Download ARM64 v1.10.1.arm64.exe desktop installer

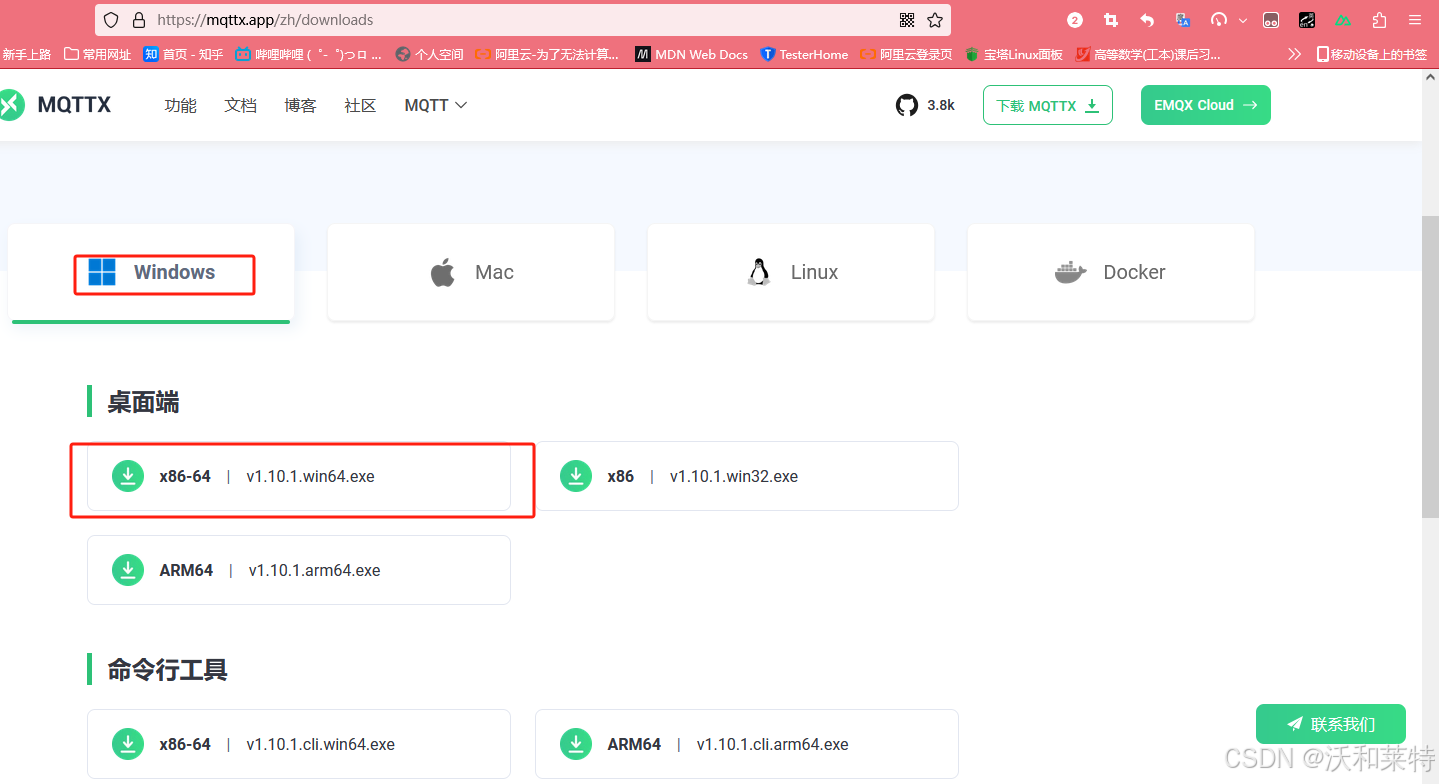pyautogui.click(x=299, y=570)
